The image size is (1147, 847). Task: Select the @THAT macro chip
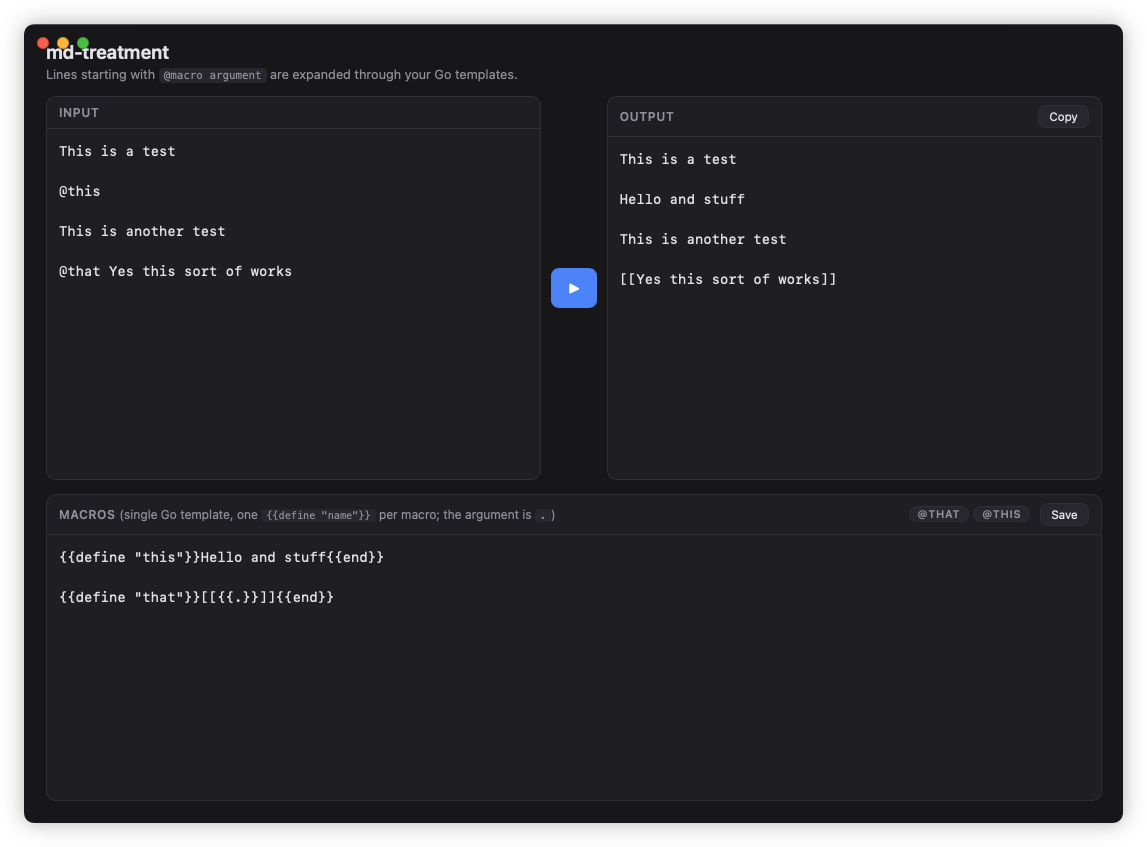click(x=939, y=514)
